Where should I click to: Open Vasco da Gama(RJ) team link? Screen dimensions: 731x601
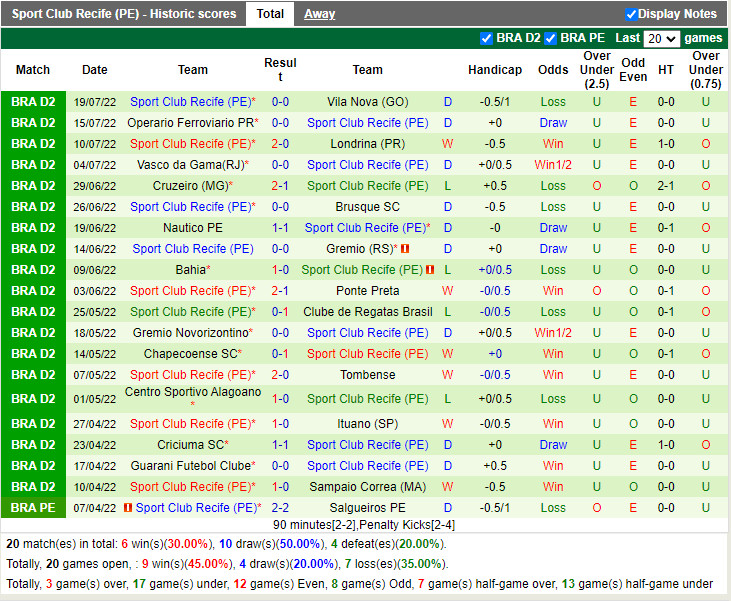tap(190, 165)
